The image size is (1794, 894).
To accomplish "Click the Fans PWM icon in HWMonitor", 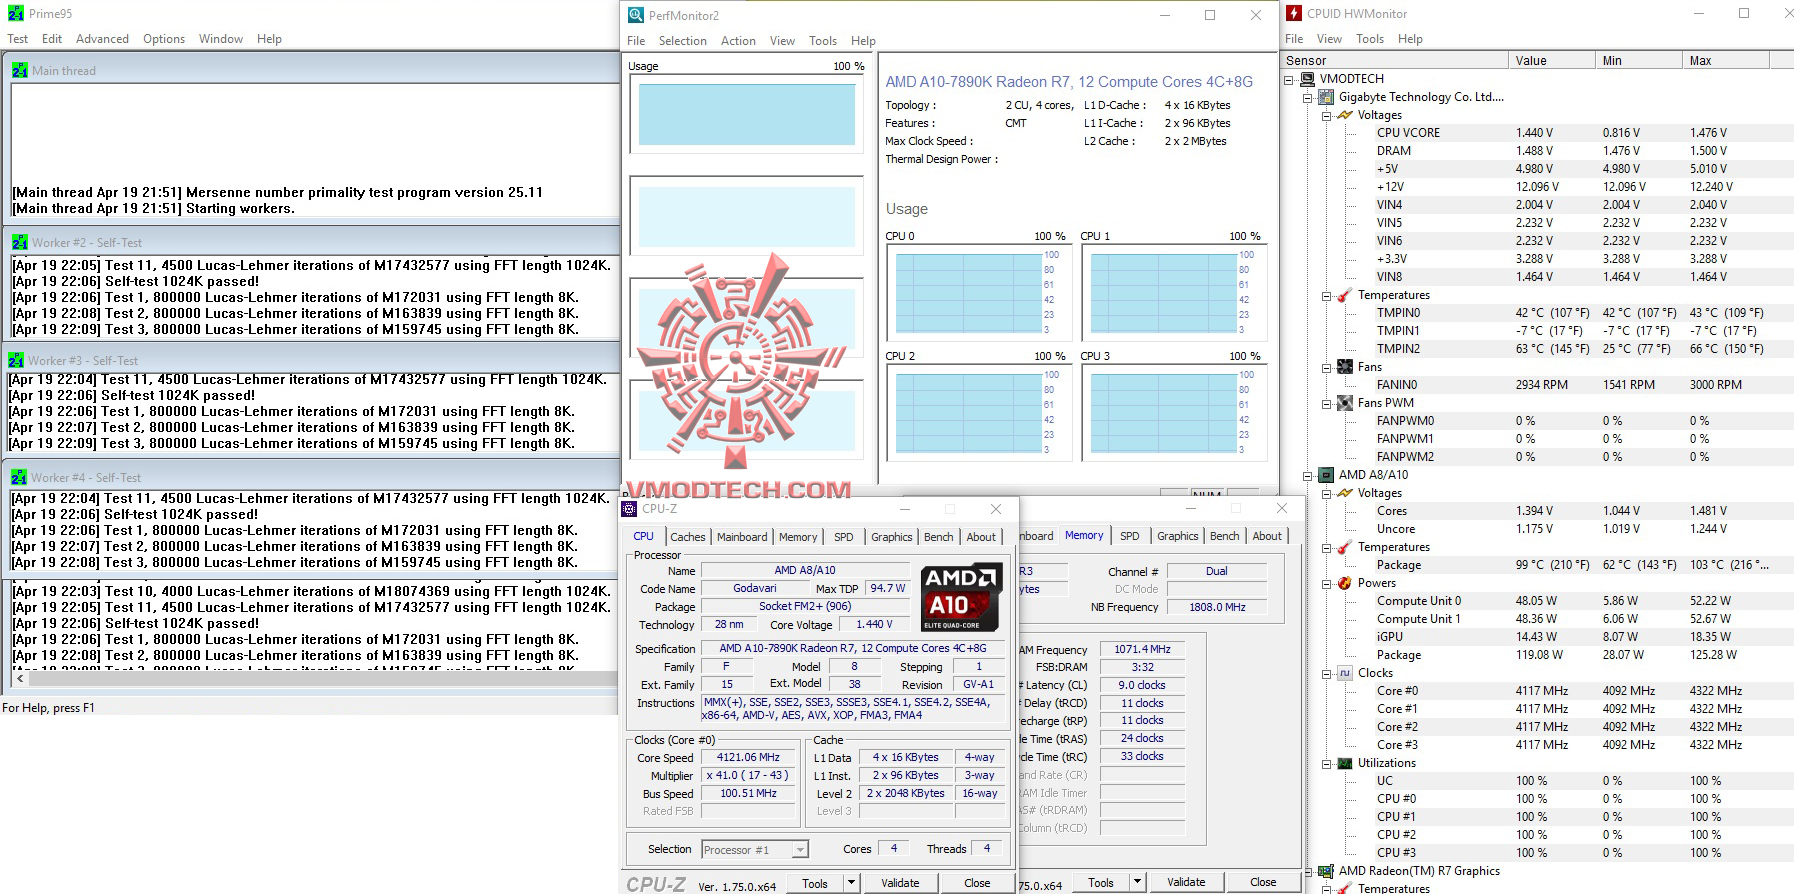I will click(x=1345, y=403).
